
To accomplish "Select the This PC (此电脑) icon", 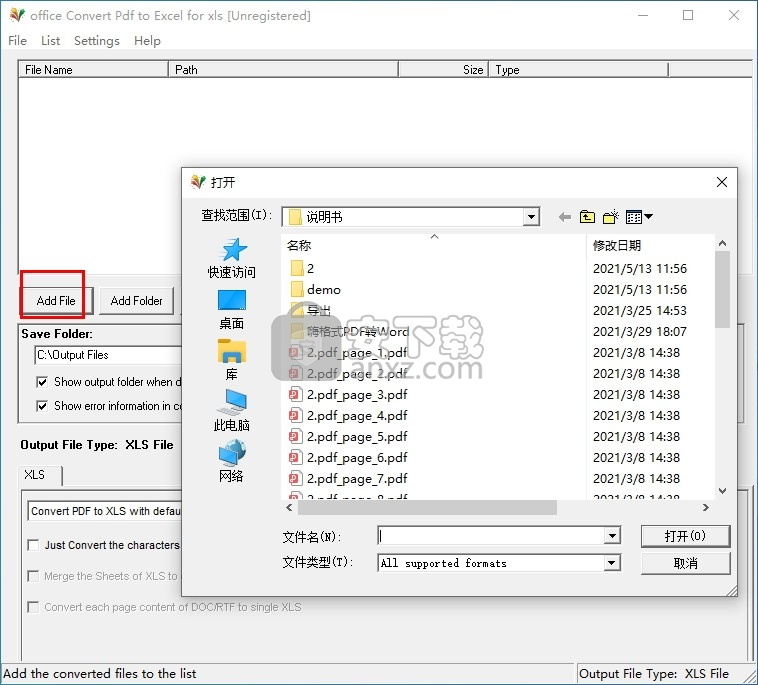I will click(x=234, y=402).
